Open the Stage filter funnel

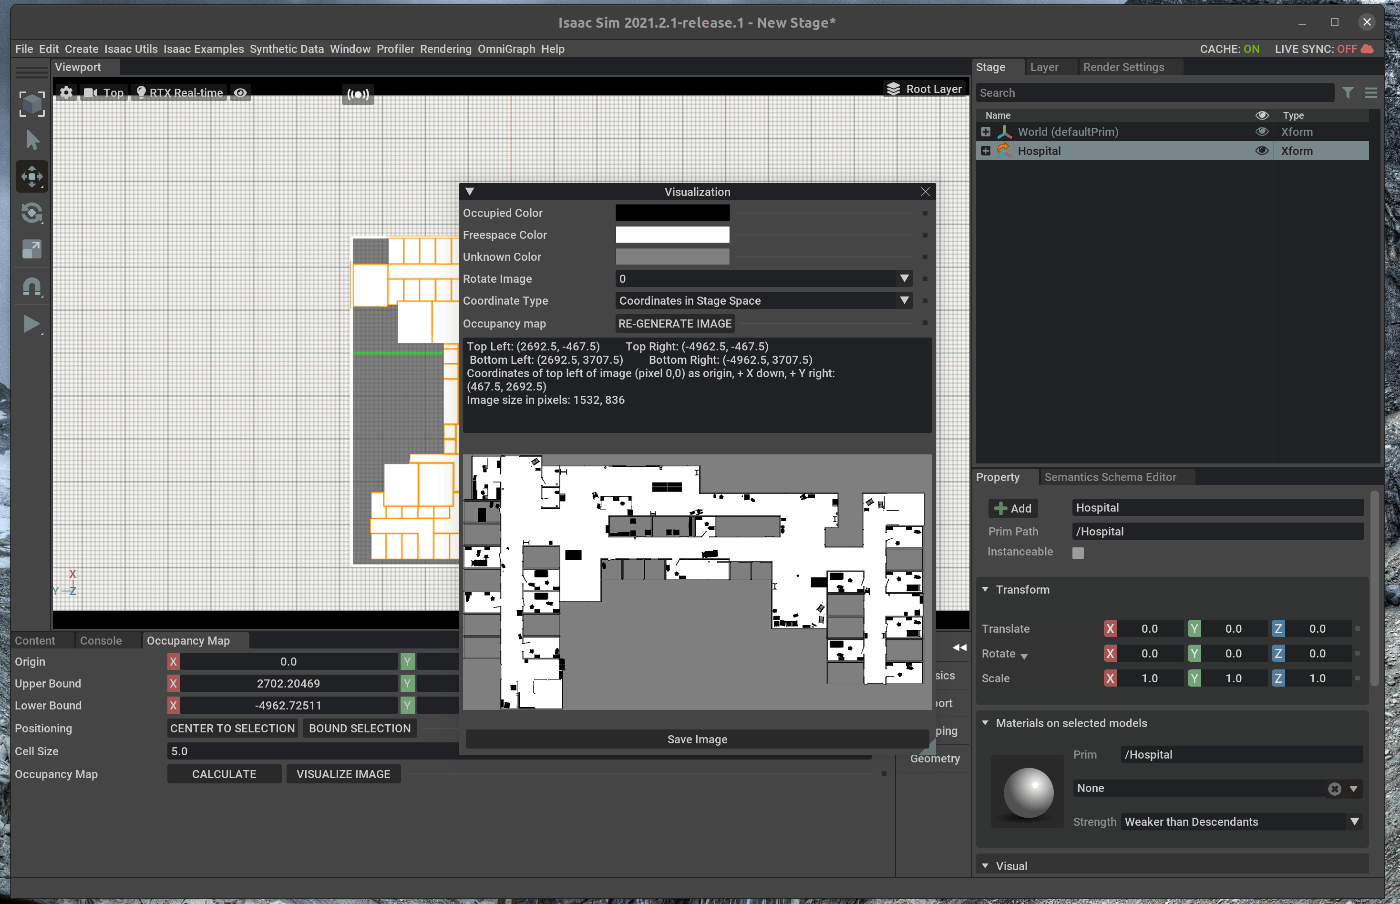pos(1348,93)
